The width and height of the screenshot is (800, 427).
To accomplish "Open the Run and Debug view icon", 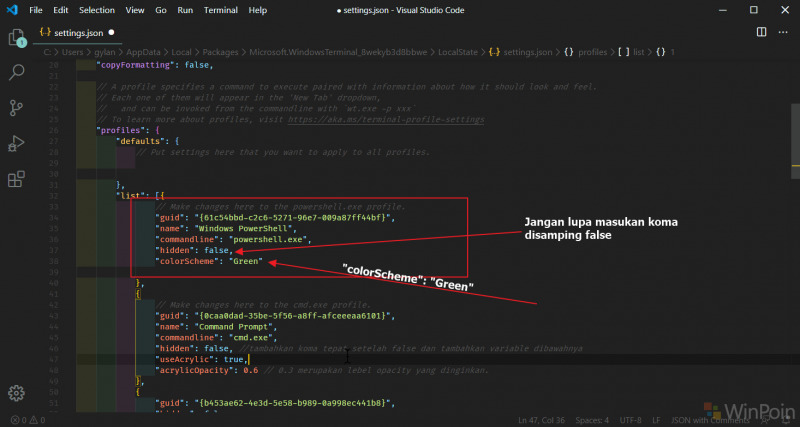I will coord(16,144).
